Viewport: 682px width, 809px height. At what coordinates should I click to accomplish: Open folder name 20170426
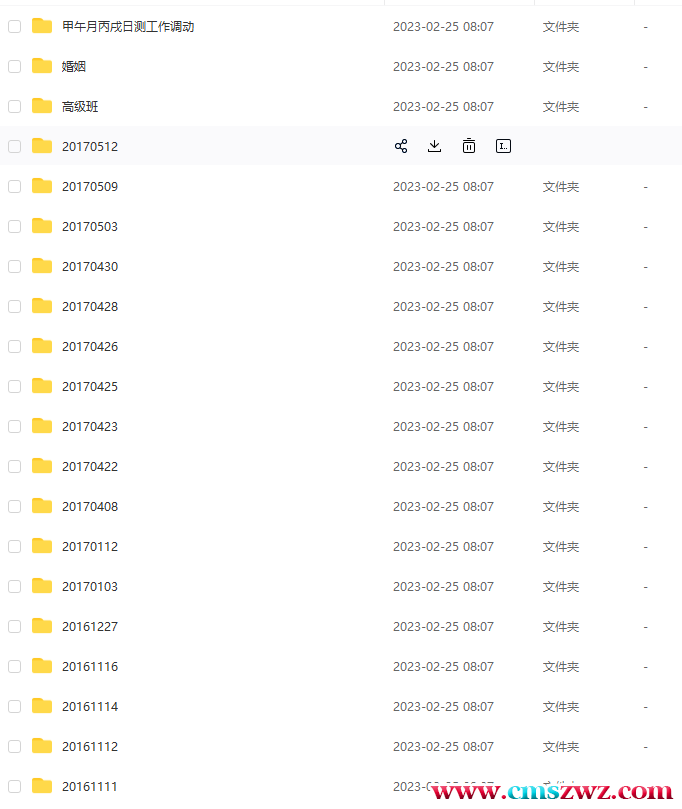click(90, 346)
